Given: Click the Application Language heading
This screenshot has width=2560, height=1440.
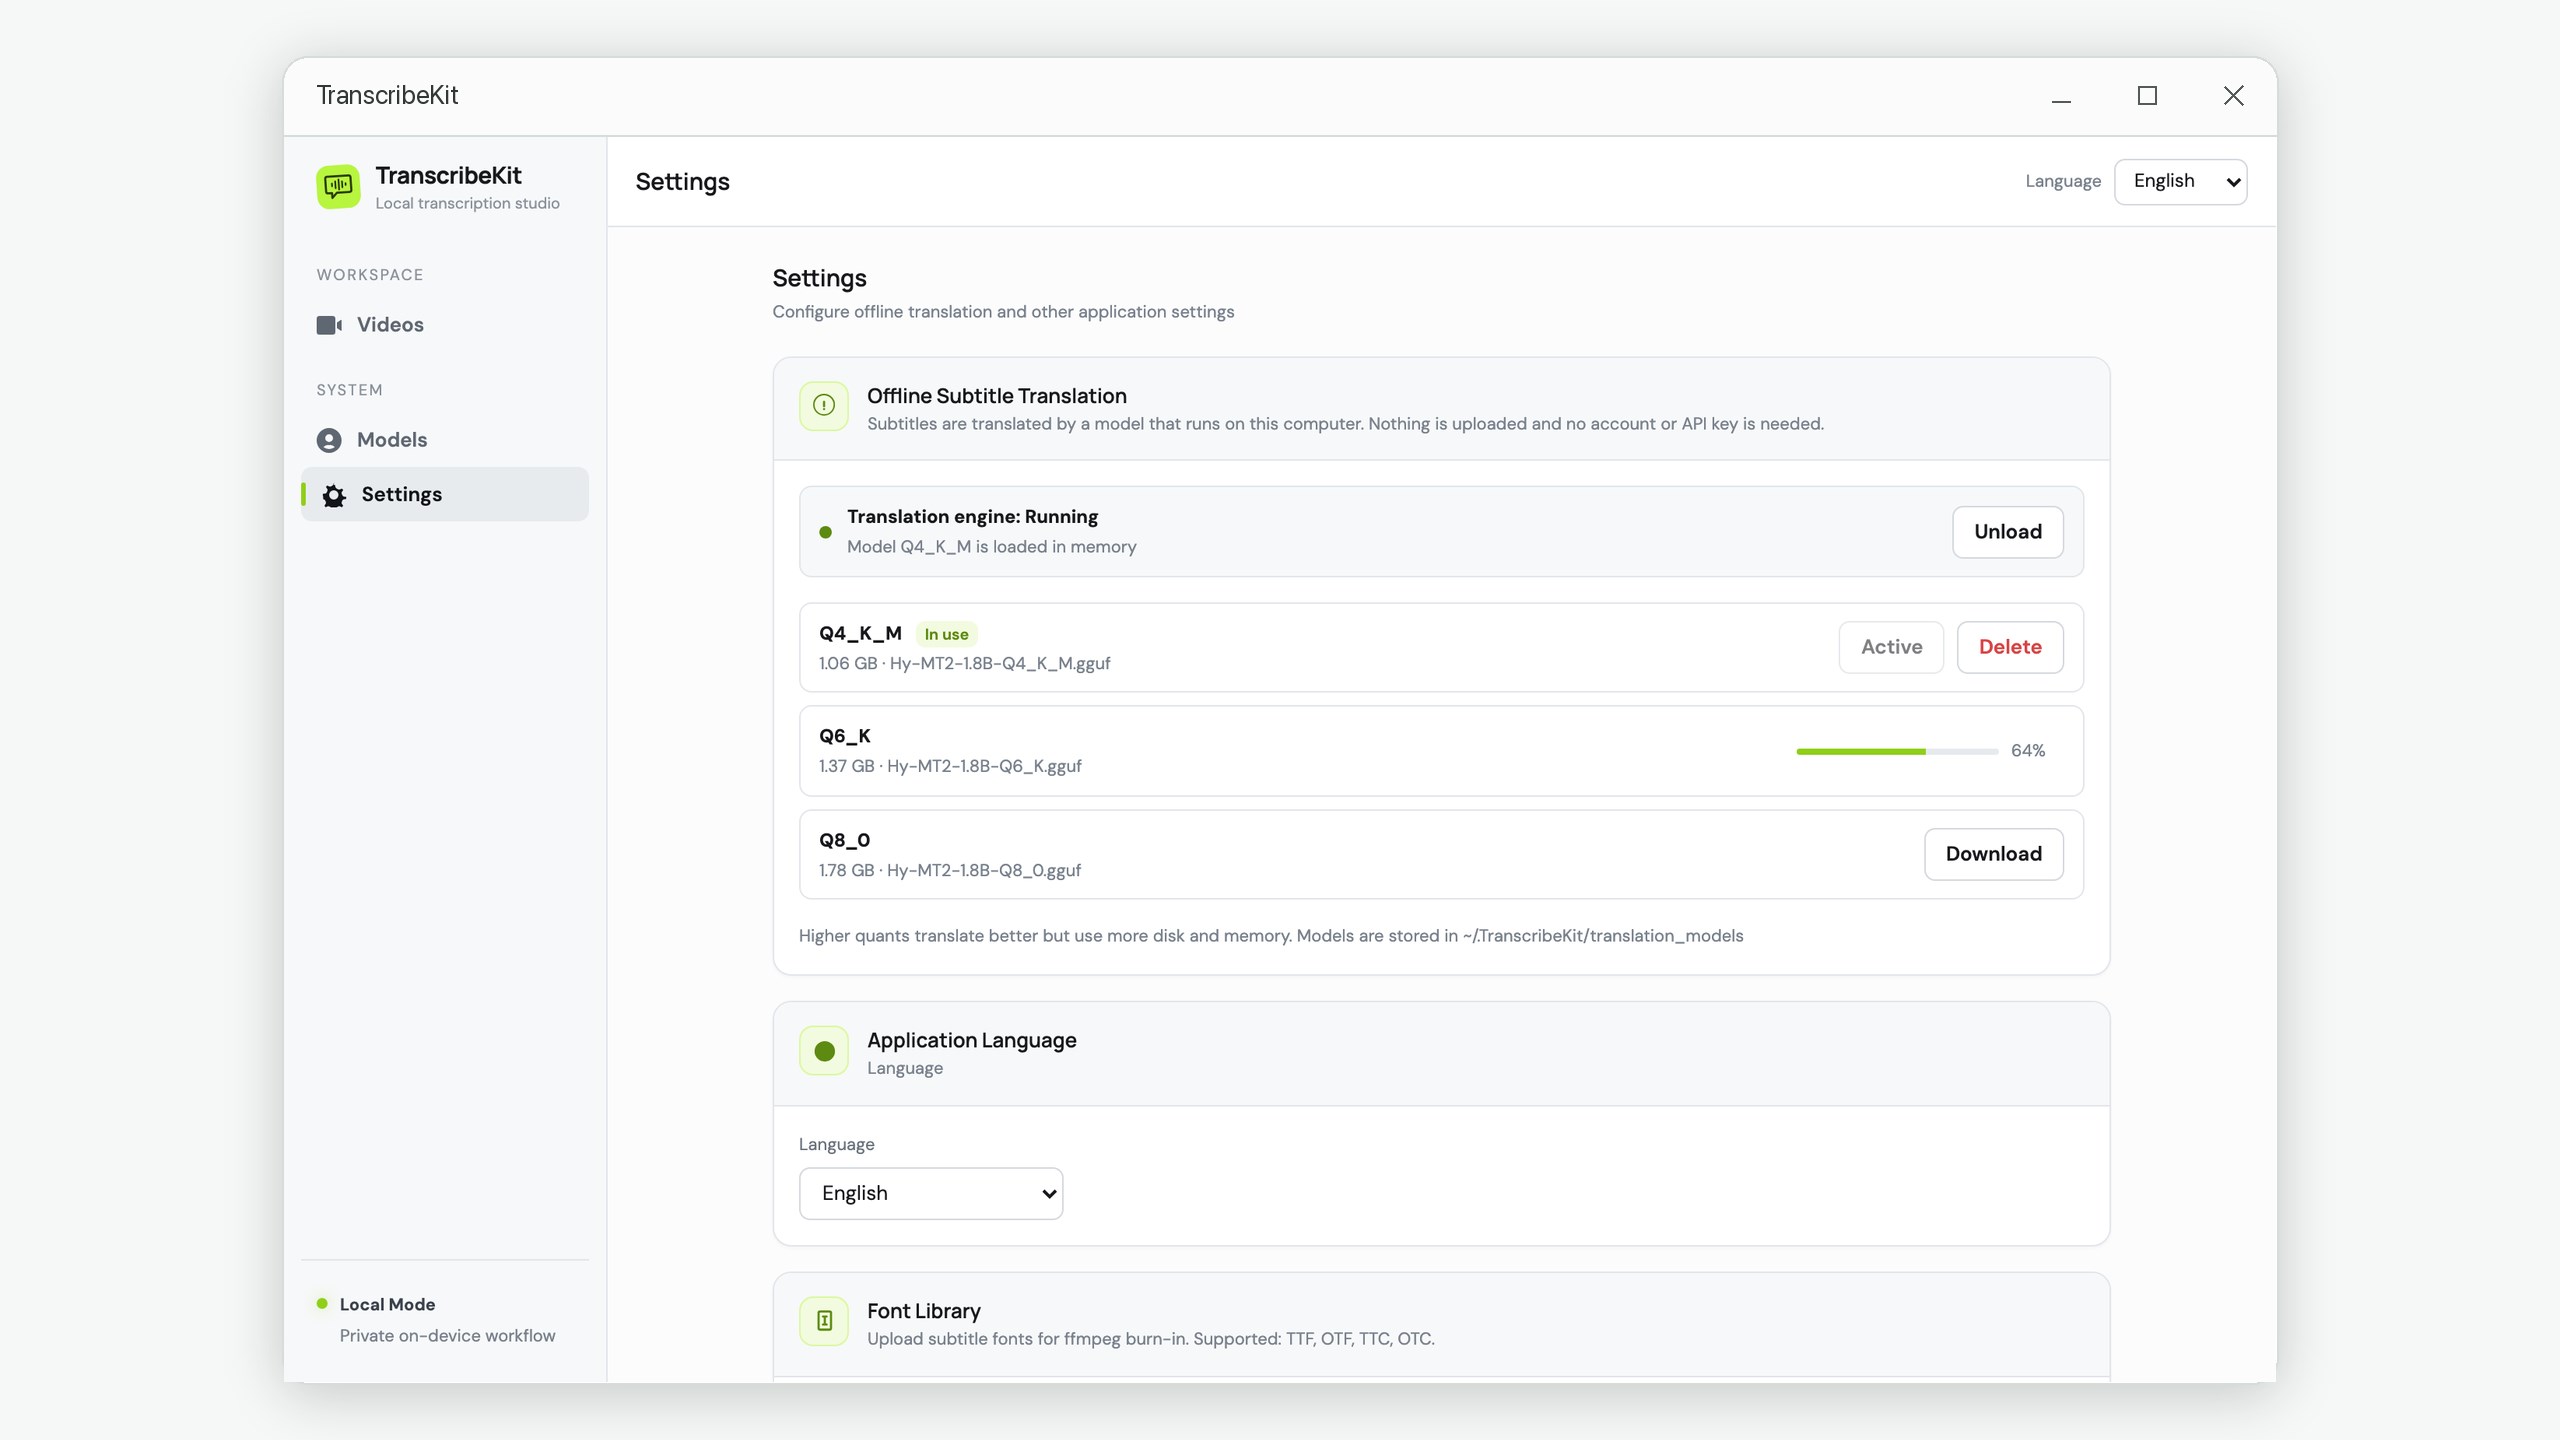Looking at the screenshot, I should pyautogui.click(x=971, y=1040).
